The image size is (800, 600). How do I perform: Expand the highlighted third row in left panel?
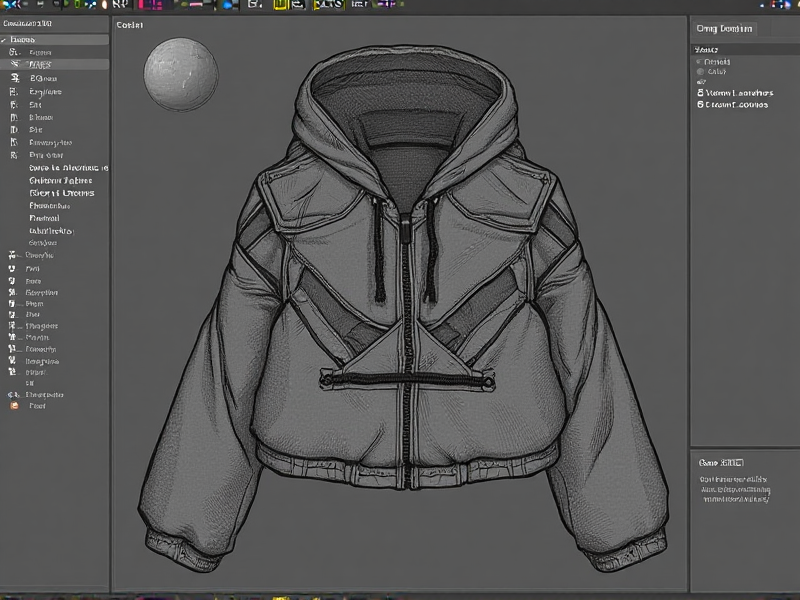tap(14, 64)
